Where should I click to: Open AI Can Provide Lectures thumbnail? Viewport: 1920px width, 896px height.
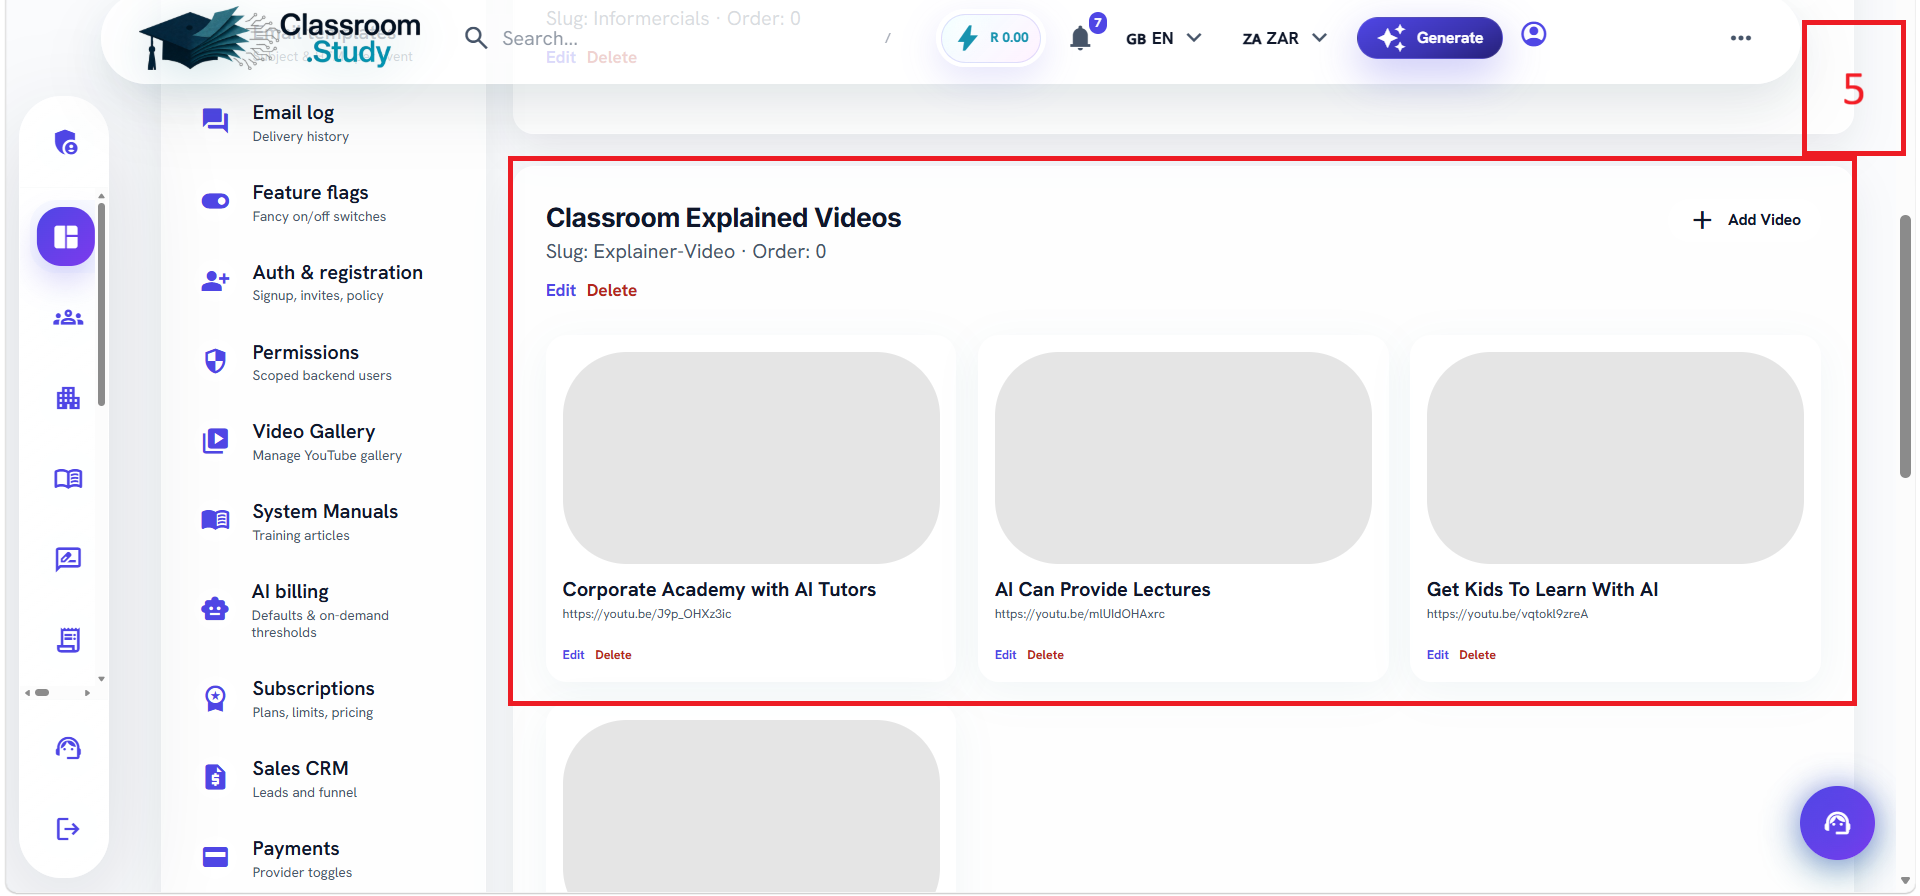pos(1183,458)
